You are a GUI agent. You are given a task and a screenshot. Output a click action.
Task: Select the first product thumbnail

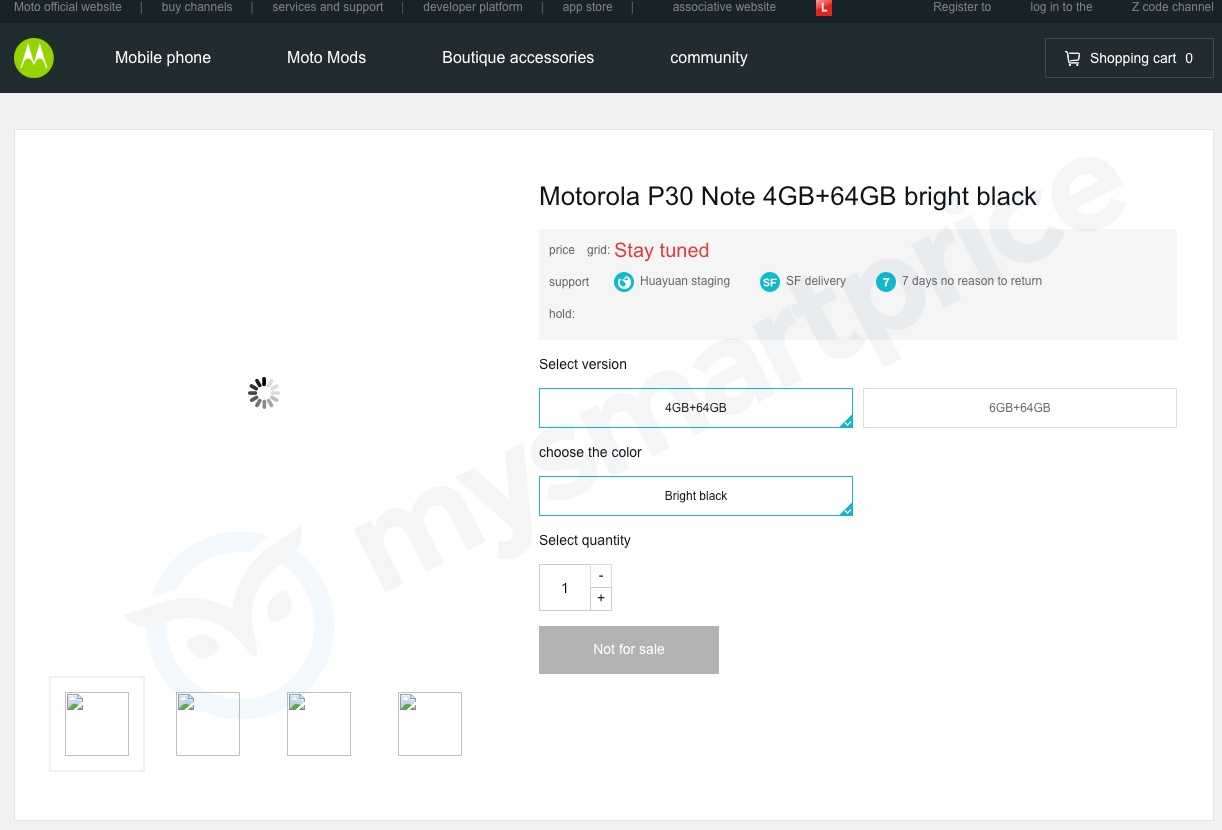coord(97,724)
